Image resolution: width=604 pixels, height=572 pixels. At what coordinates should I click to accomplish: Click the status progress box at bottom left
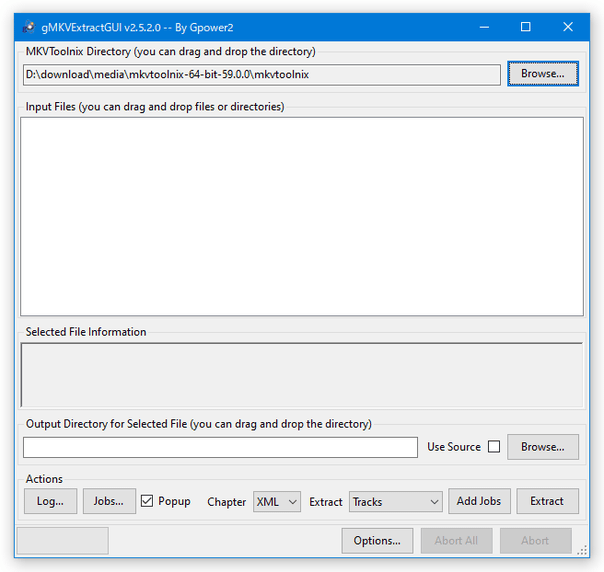click(63, 541)
